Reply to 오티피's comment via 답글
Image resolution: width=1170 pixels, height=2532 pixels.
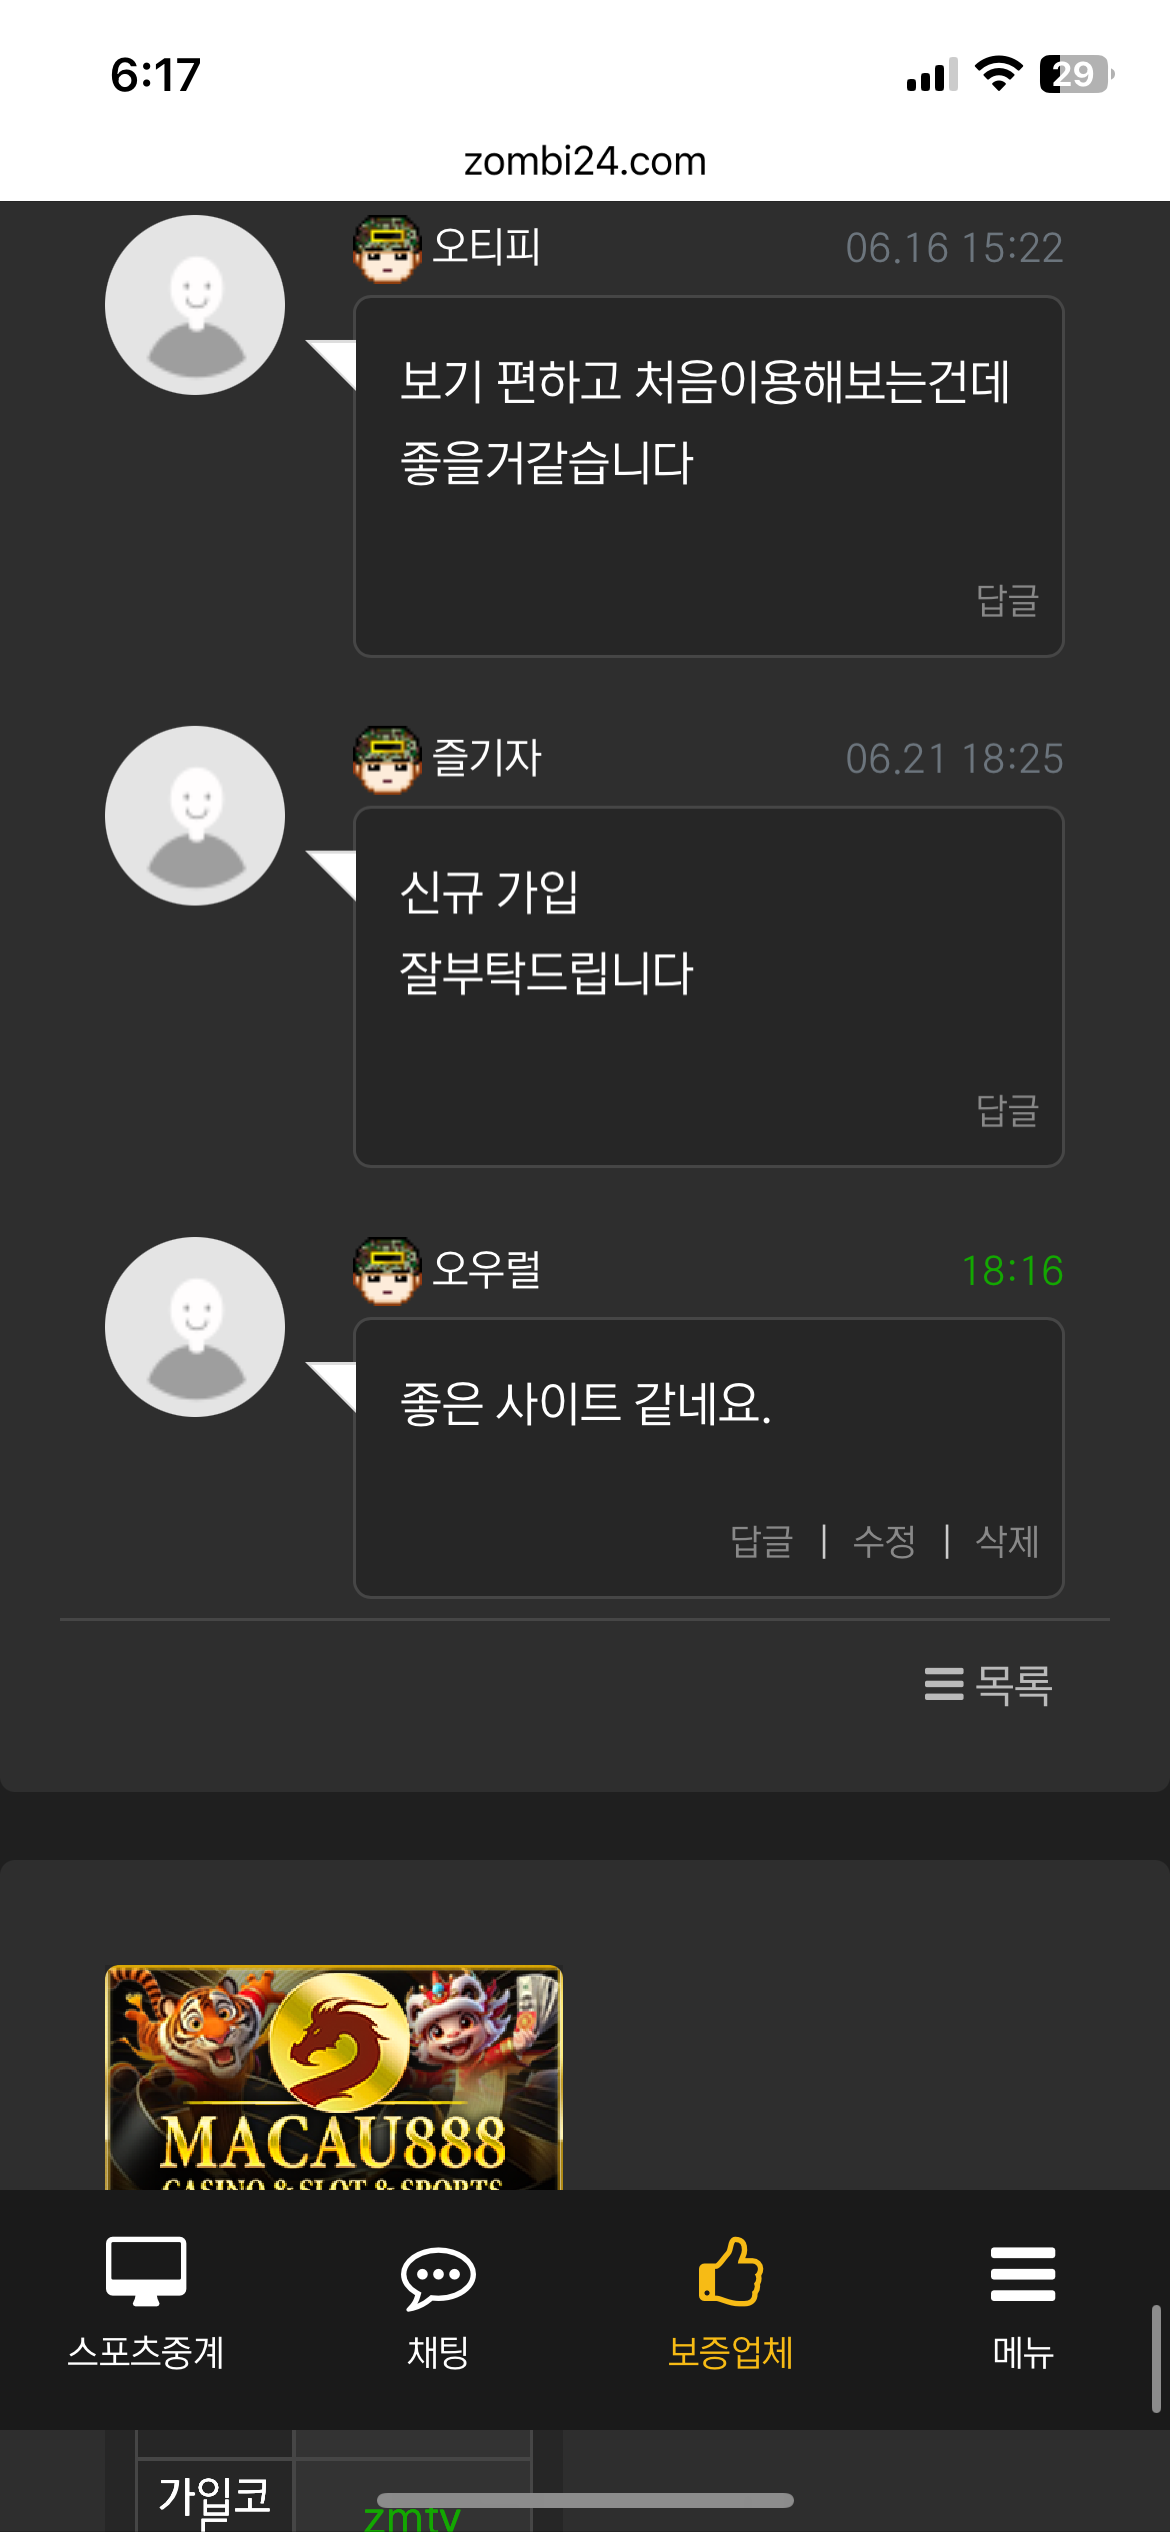click(x=1008, y=600)
